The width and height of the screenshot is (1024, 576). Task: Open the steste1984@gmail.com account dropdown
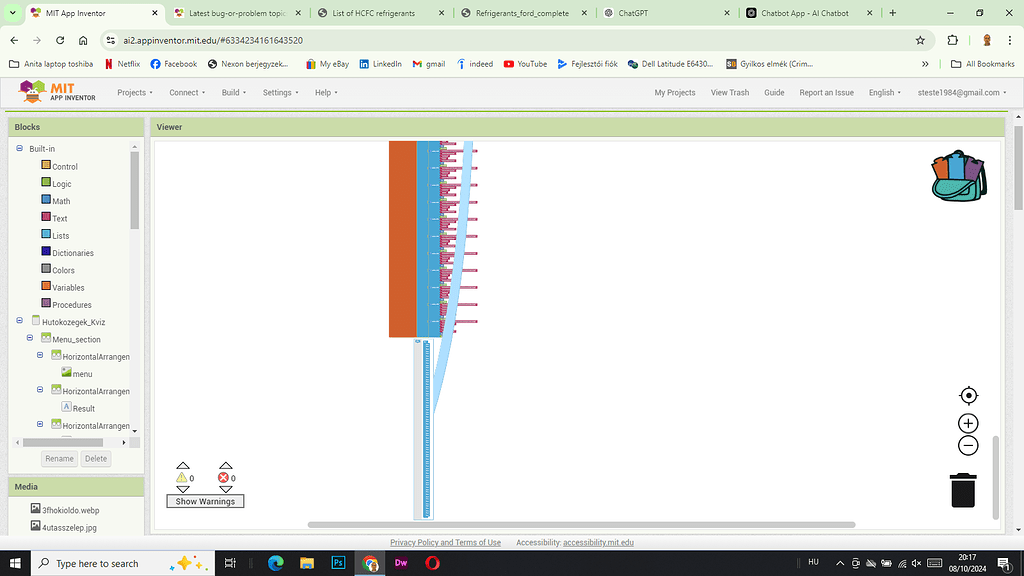point(962,93)
